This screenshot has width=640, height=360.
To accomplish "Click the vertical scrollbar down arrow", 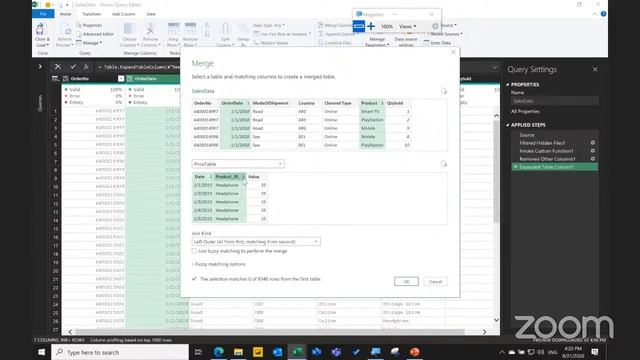I will [496, 320].
